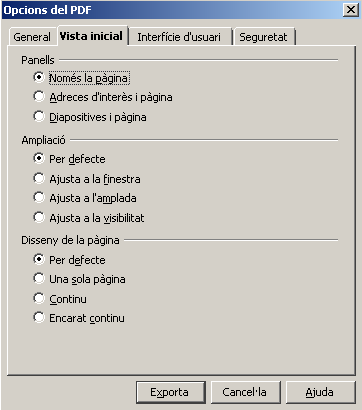Screen dimensions: 362x410
Task: Select the Només la pàgina radio option
Action: 81,78
